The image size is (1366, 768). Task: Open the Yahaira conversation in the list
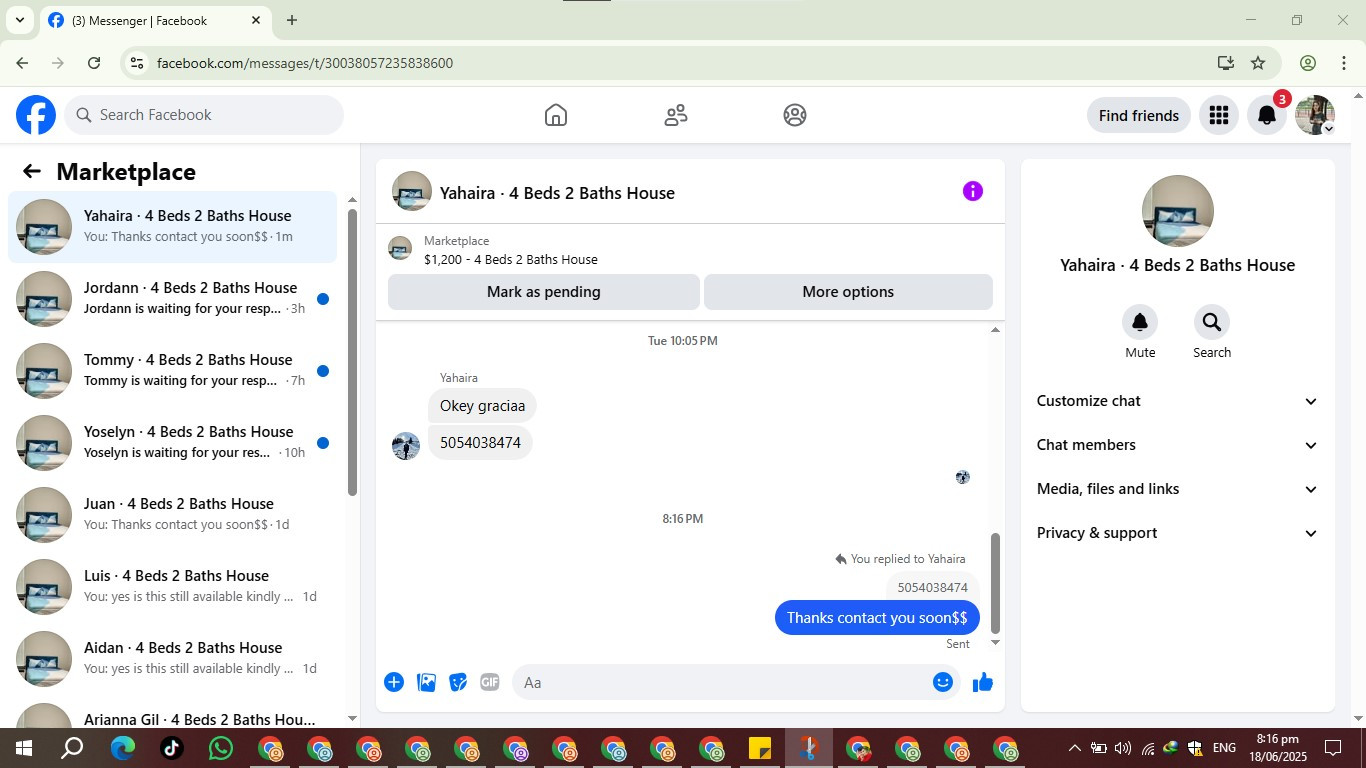point(173,227)
